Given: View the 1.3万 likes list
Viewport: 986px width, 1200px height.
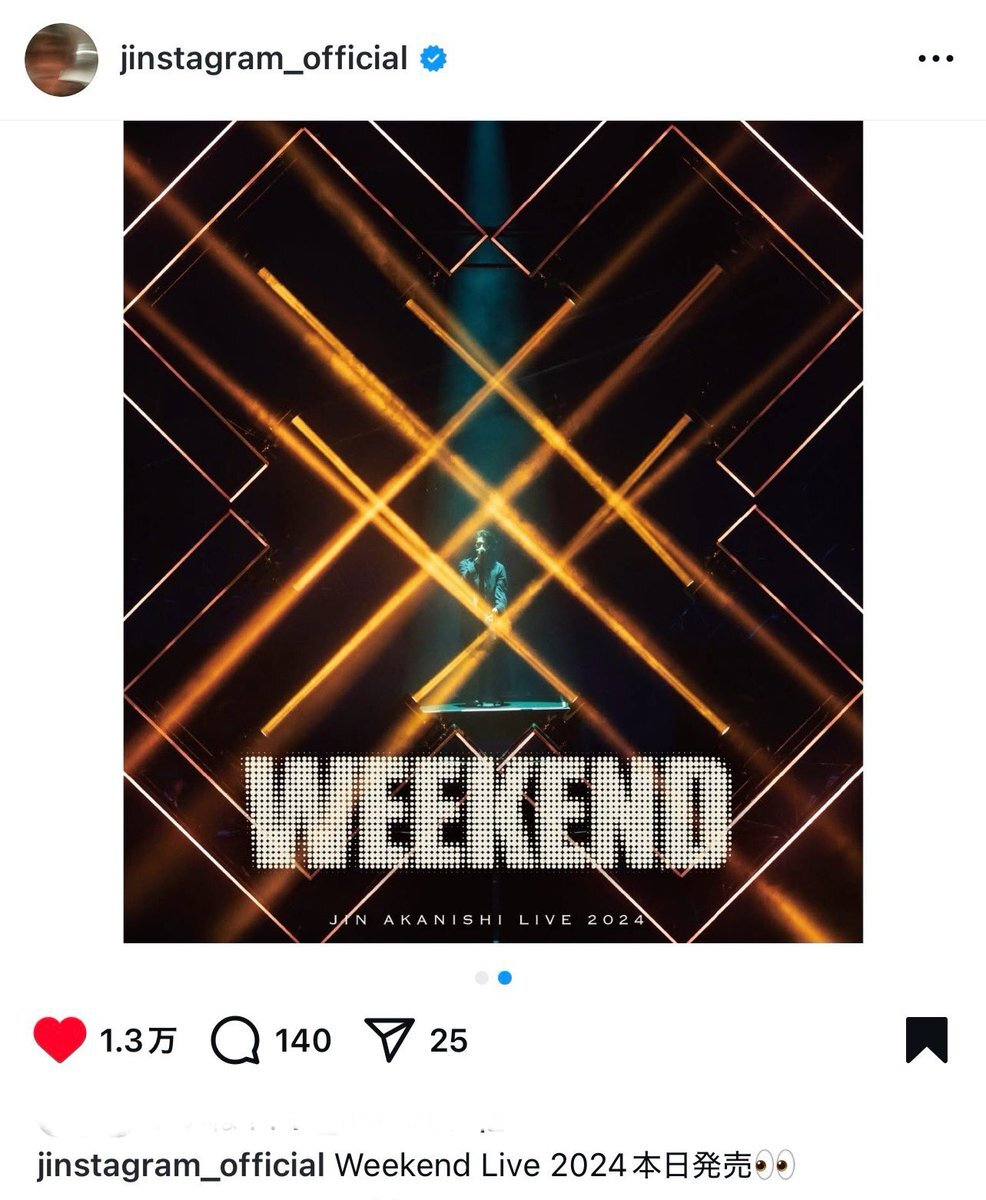Looking at the screenshot, I should (x=138, y=1041).
